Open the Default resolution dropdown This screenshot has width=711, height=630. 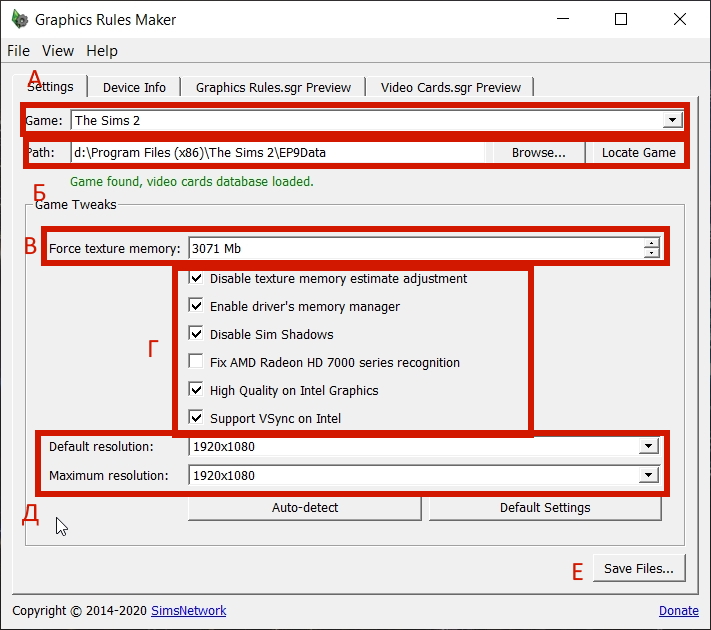(648, 446)
